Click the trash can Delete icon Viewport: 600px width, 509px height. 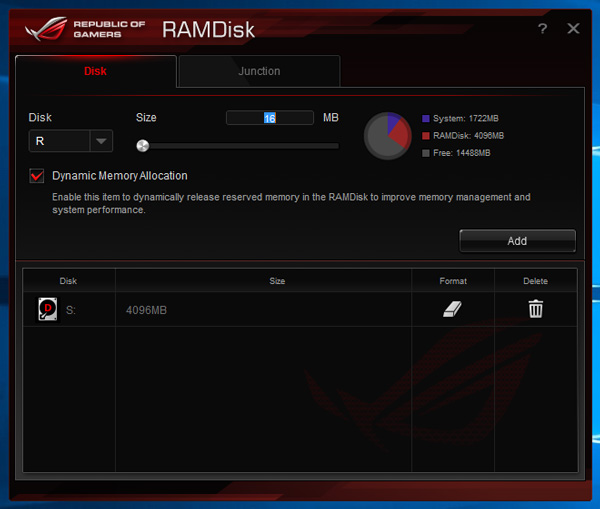coord(535,309)
